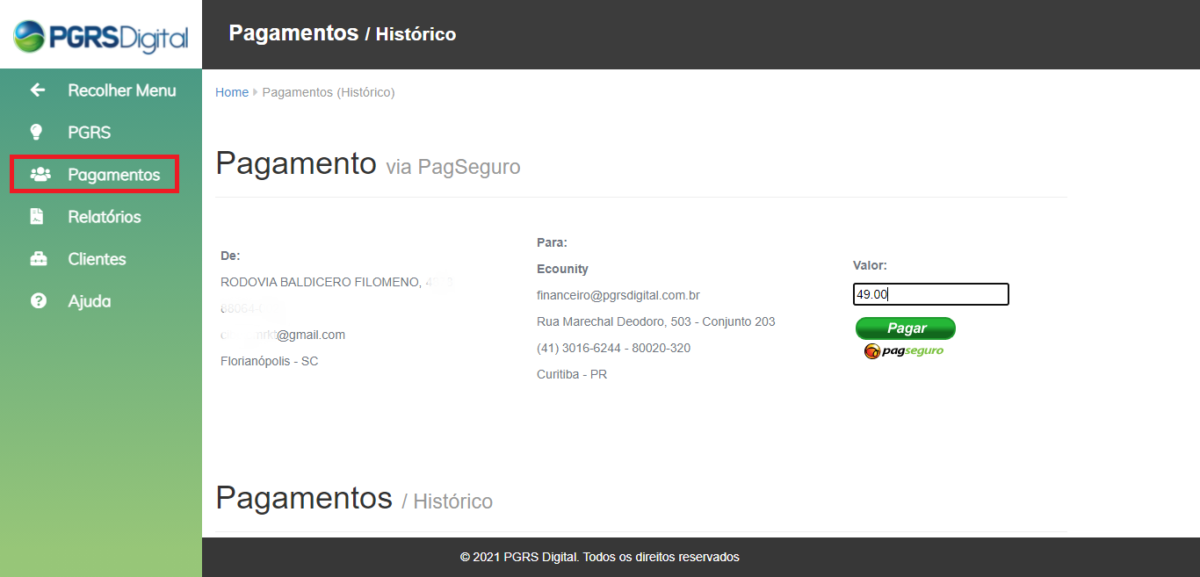Viewport: 1200px width, 577px height.
Task: Click the Para: label
Action: (x=552, y=242)
